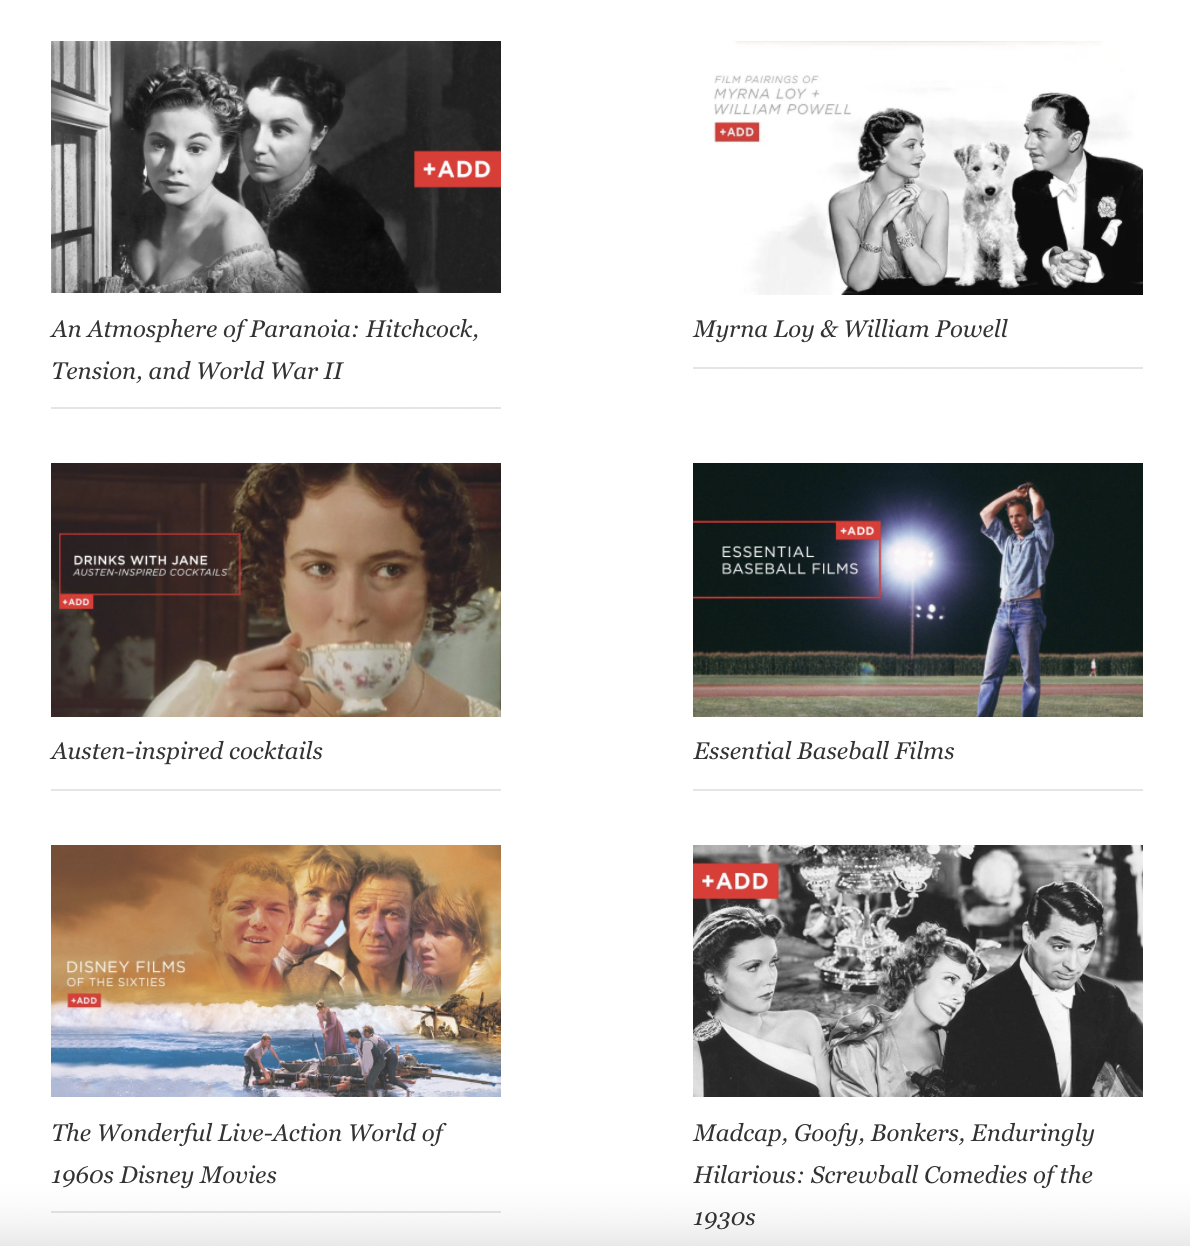Screen dimensions: 1190x1246
Task: Open 'Essential Baseball Films' title link
Action: coord(824,751)
